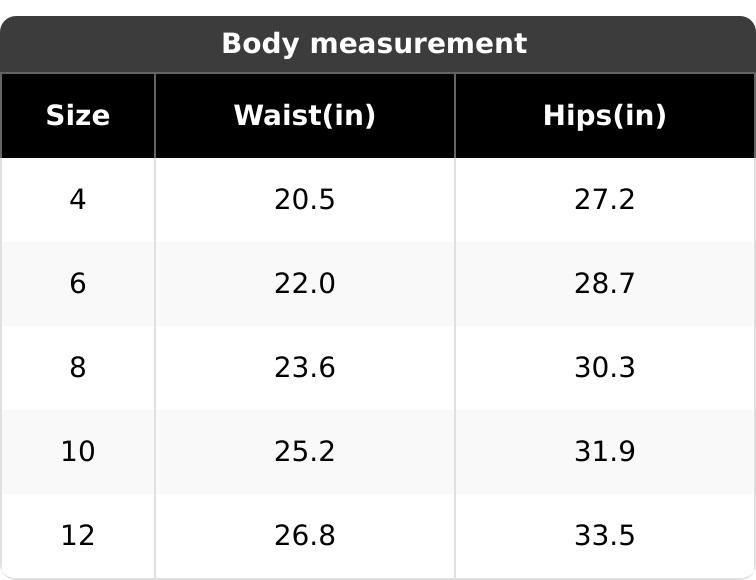
Task: Select the Size column header
Action: click(x=78, y=116)
